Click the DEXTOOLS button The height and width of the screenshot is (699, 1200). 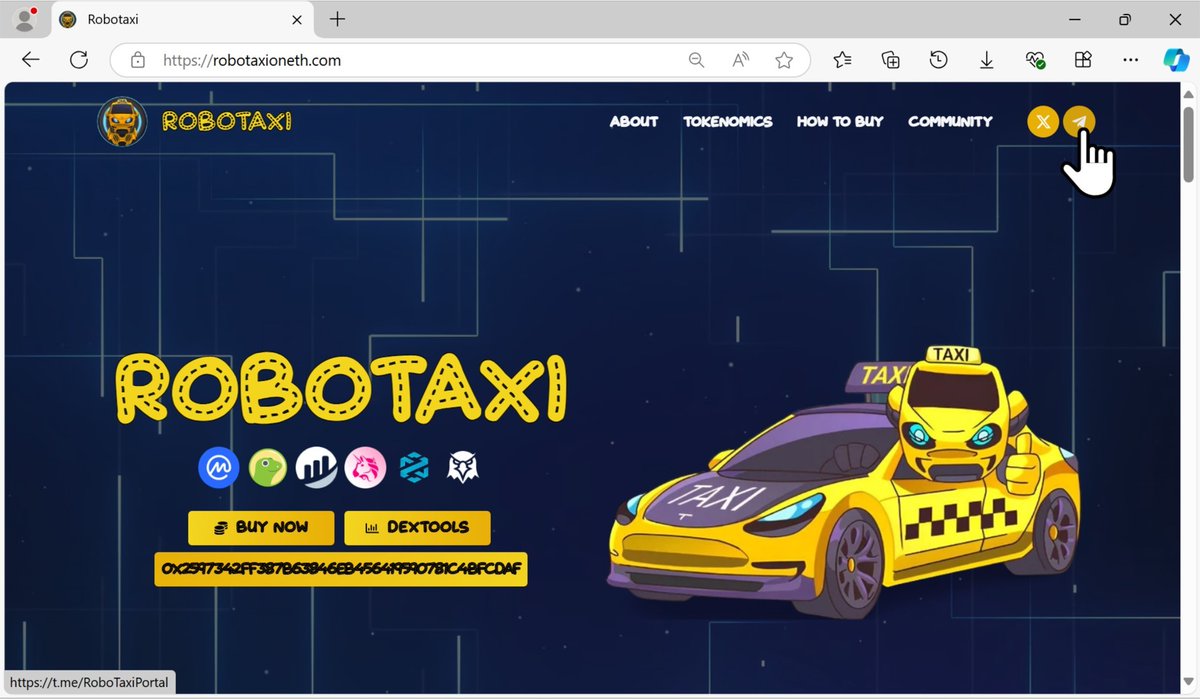[417, 527]
